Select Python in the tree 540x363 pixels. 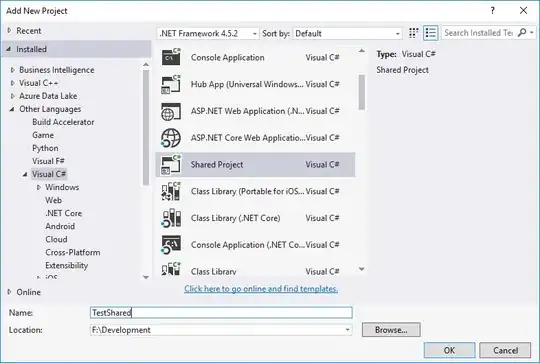tap(45, 148)
